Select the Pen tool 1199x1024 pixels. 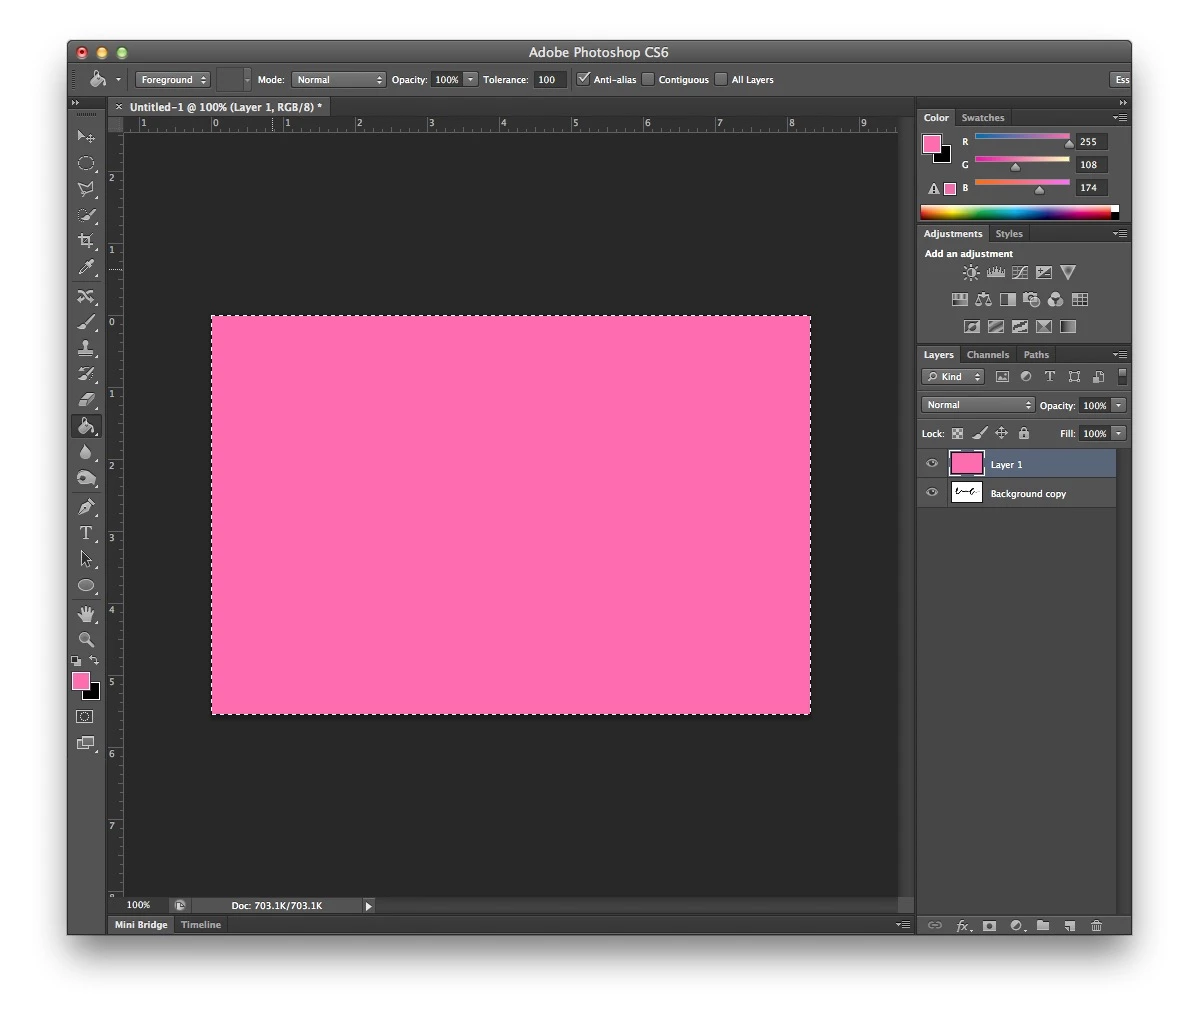pos(86,507)
